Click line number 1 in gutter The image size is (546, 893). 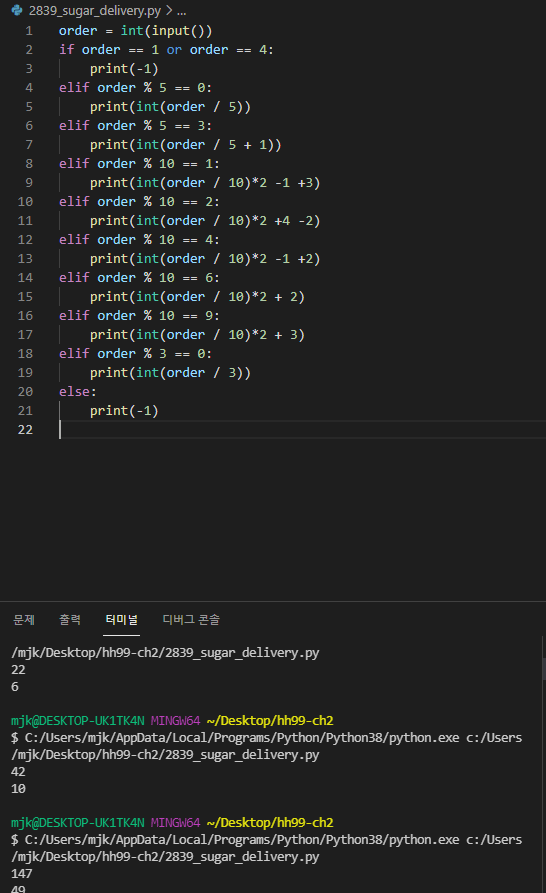29,31
